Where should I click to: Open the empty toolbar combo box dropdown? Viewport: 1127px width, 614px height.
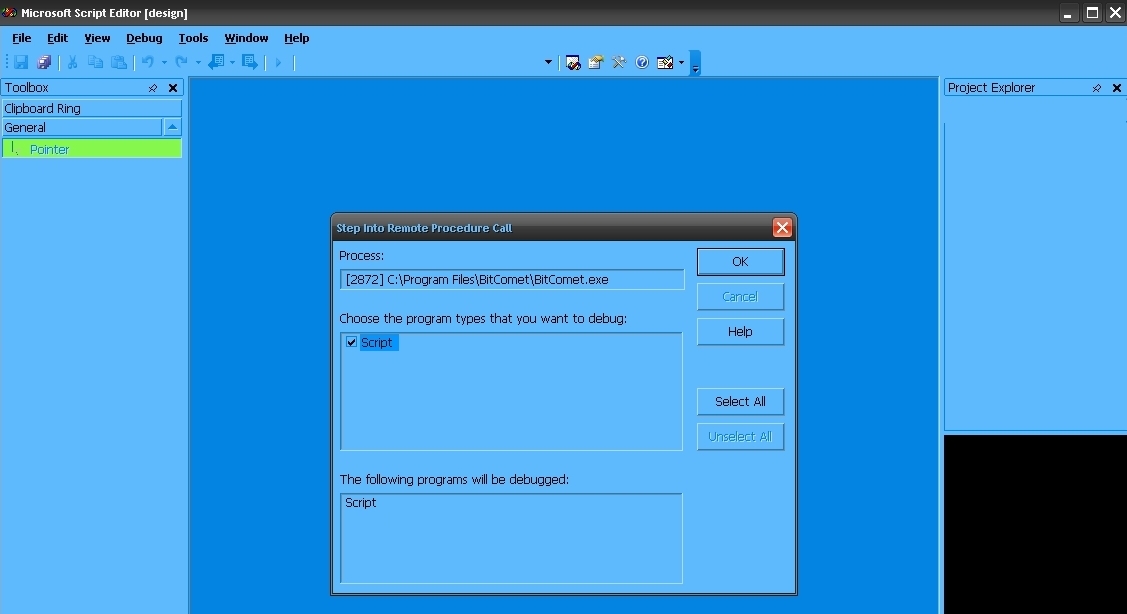548,62
